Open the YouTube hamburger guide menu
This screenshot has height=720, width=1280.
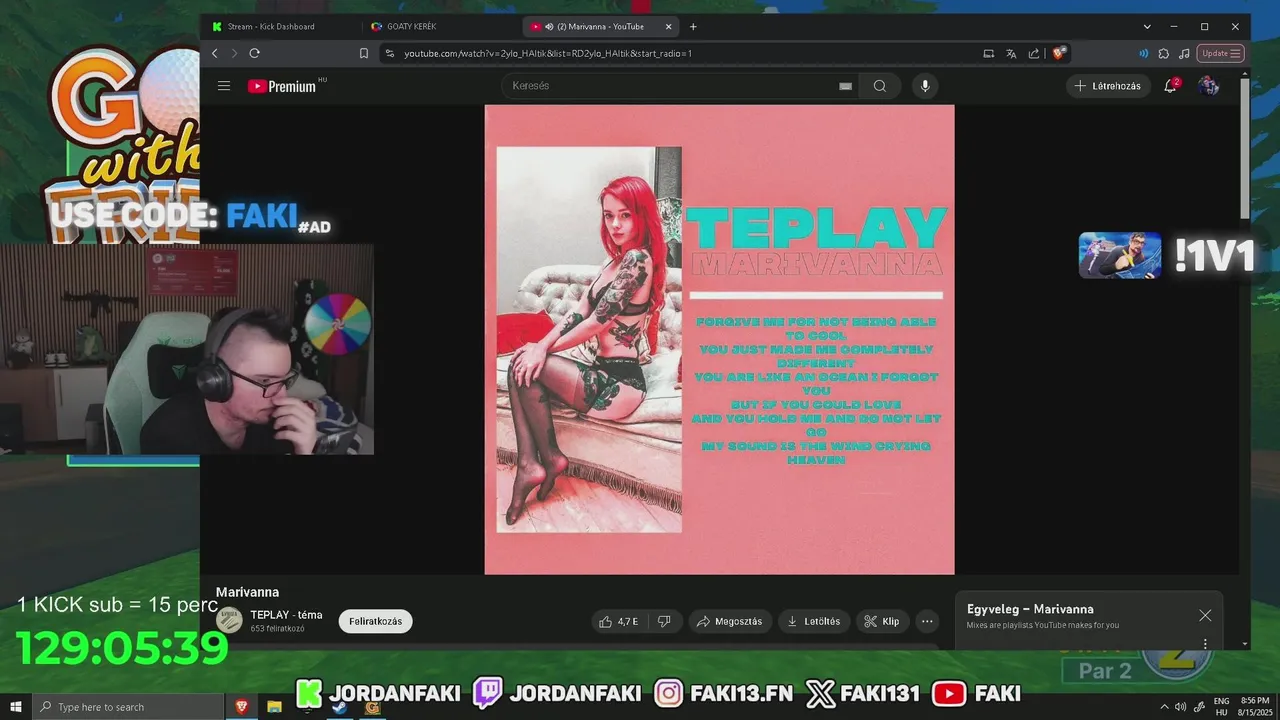tap(224, 86)
